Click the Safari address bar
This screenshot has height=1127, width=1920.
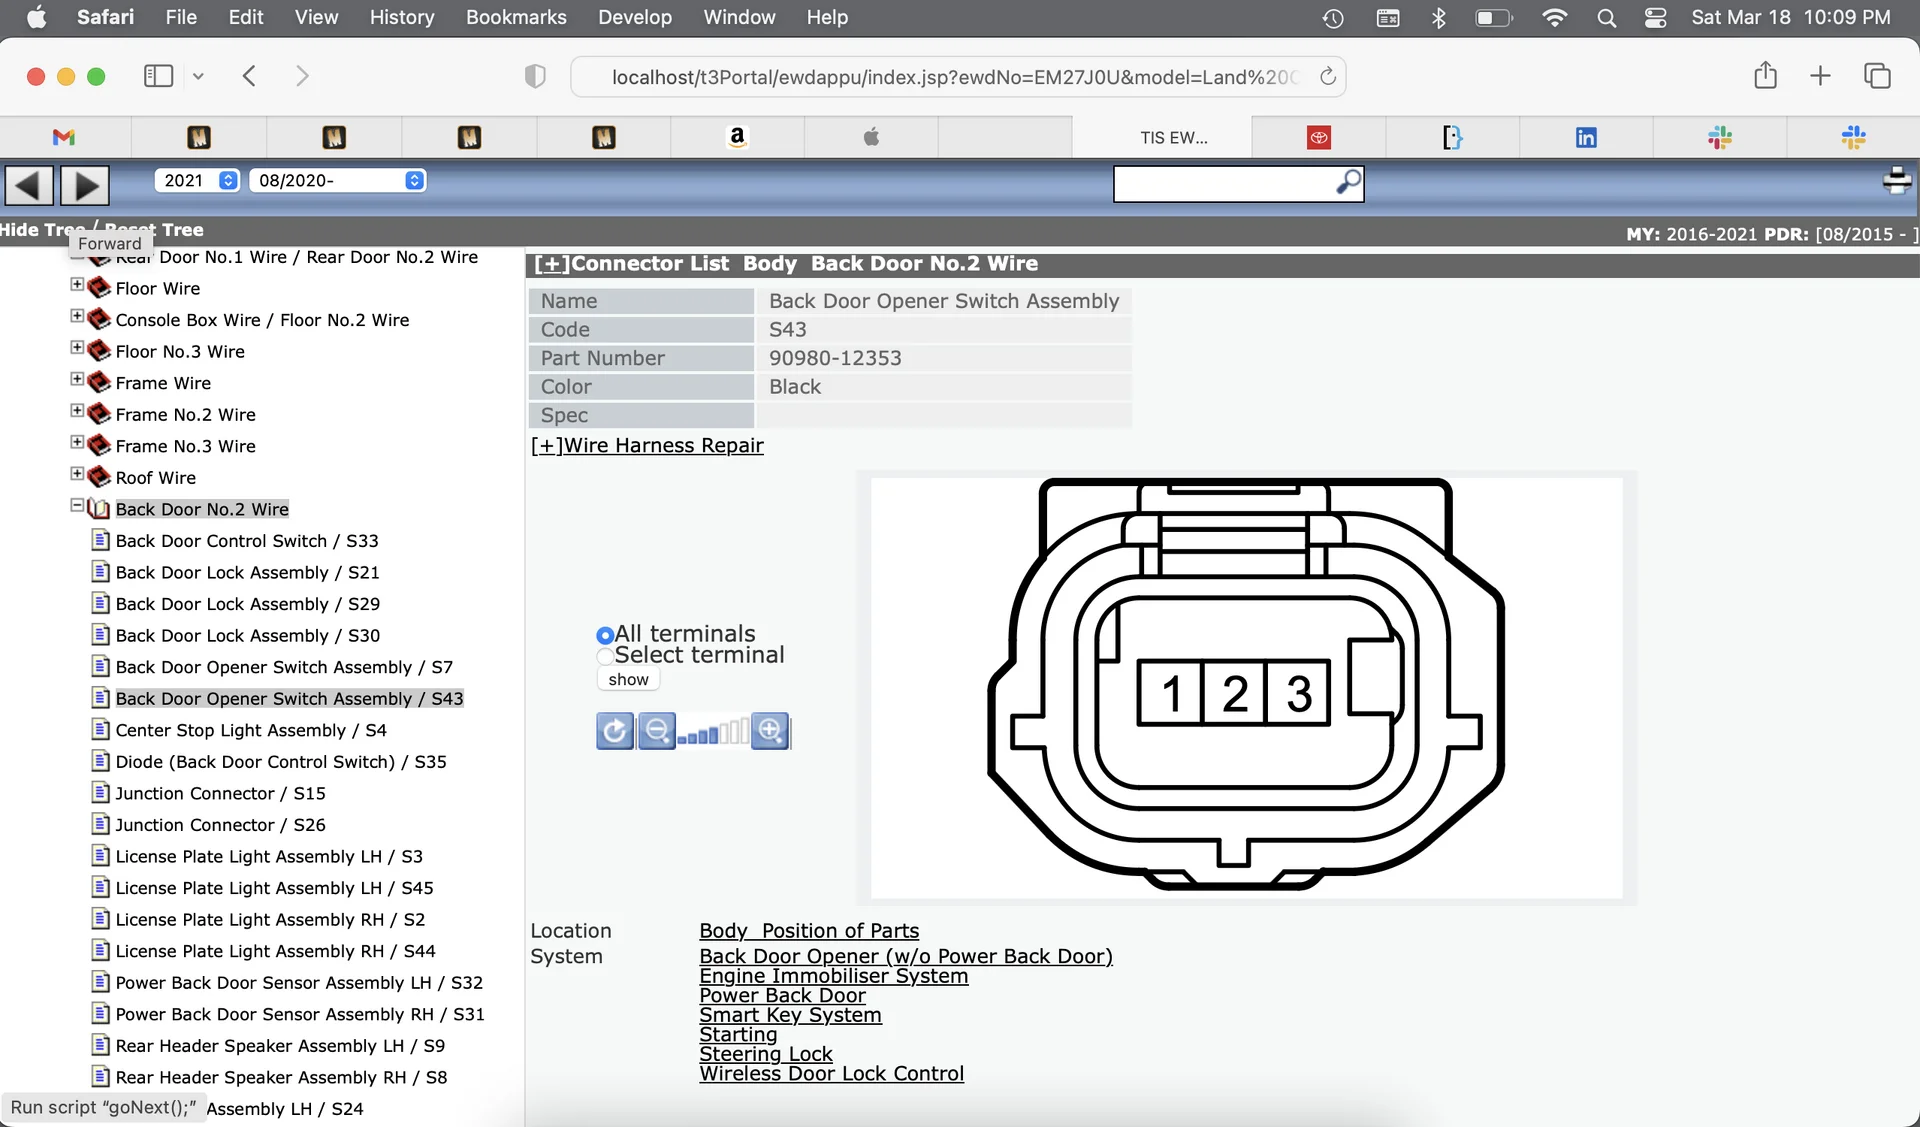pyautogui.click(x=957, y=77)
